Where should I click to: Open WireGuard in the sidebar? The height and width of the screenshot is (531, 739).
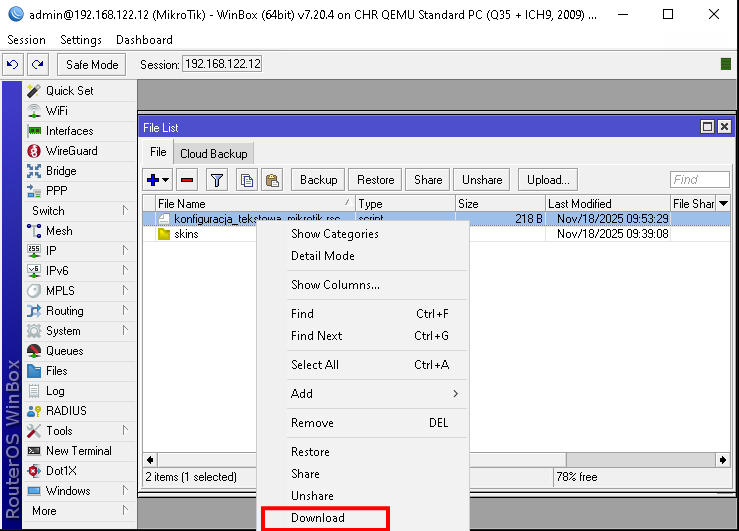click(x=79, y=151)
